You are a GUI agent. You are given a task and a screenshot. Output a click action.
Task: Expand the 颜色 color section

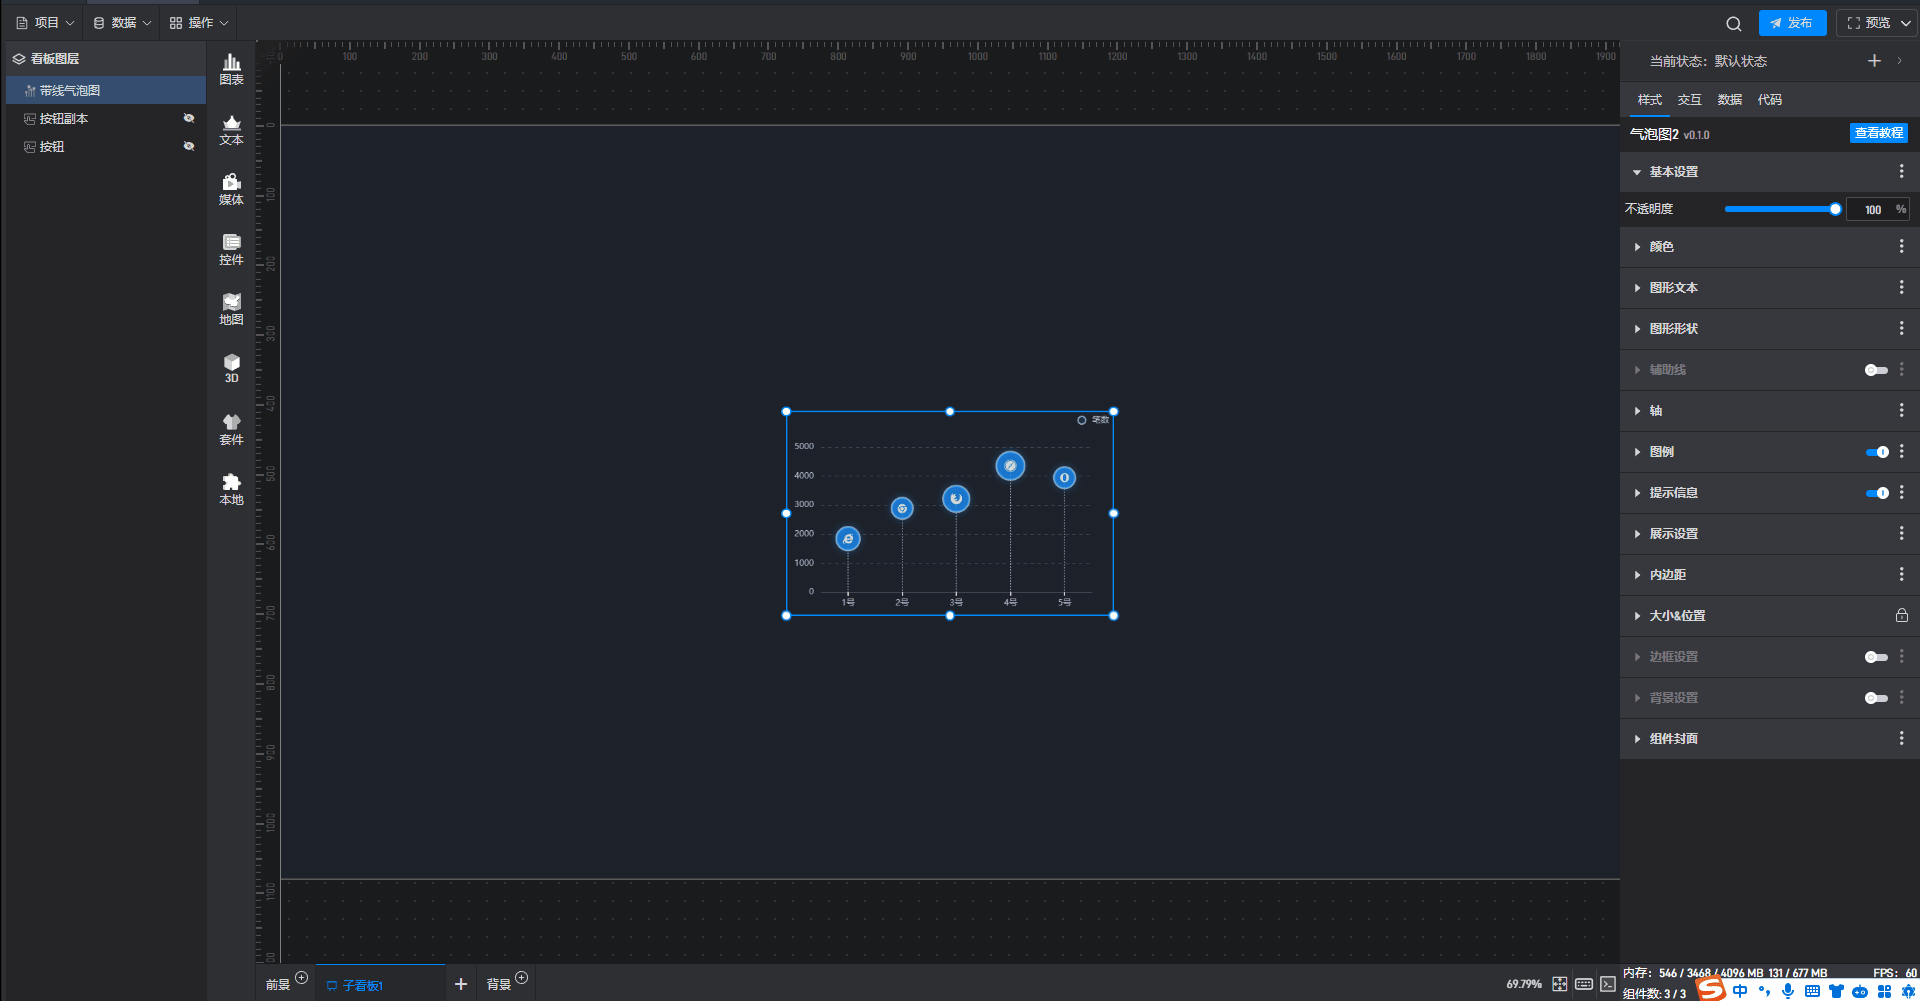[1661, 247]
